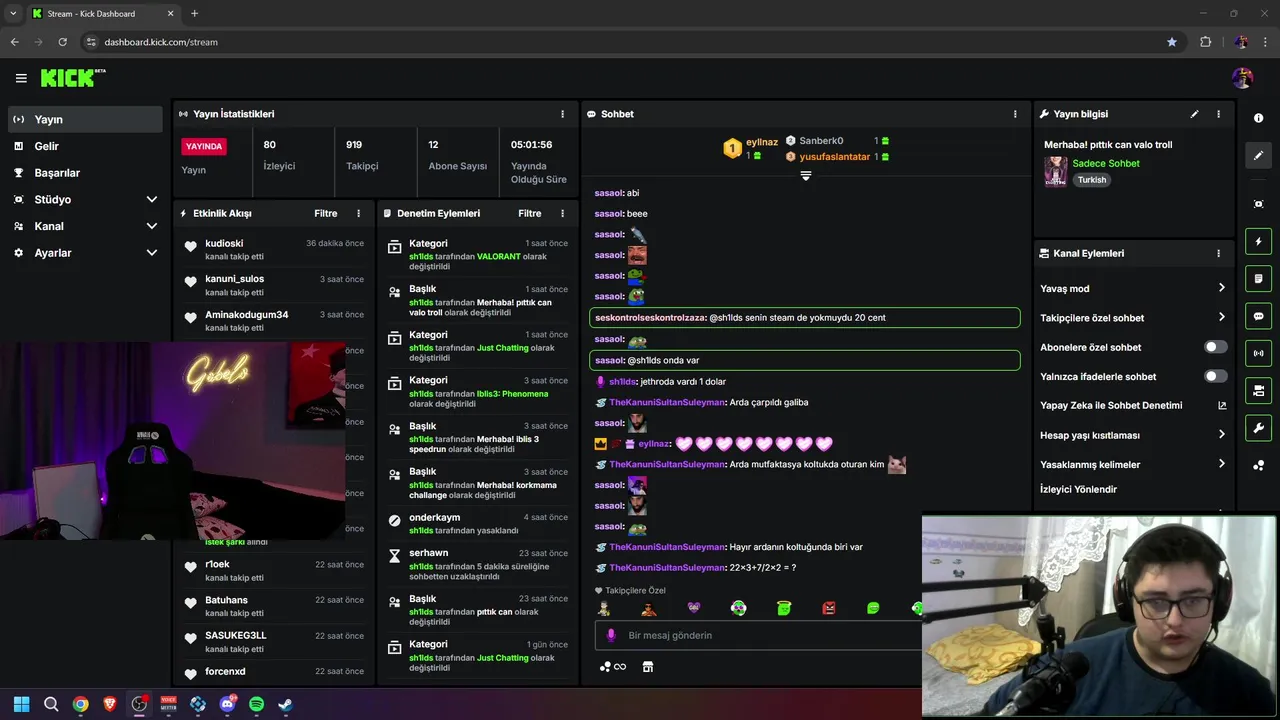Click the lightning bolt icon in right sidebar

point(1258,242)
